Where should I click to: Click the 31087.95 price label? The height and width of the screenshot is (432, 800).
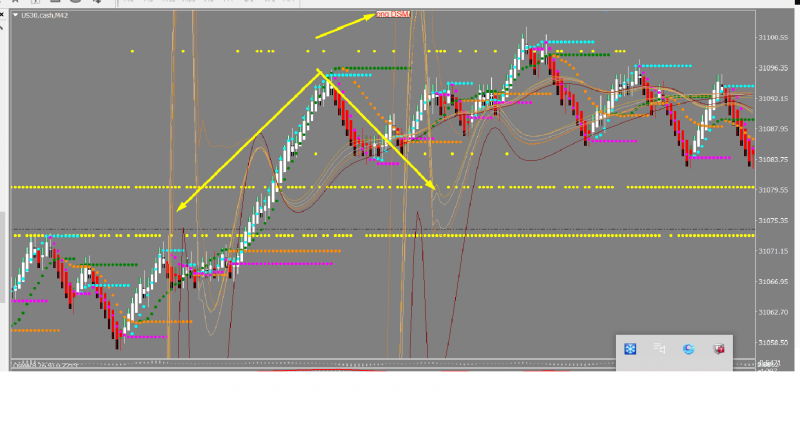point(773,129)
